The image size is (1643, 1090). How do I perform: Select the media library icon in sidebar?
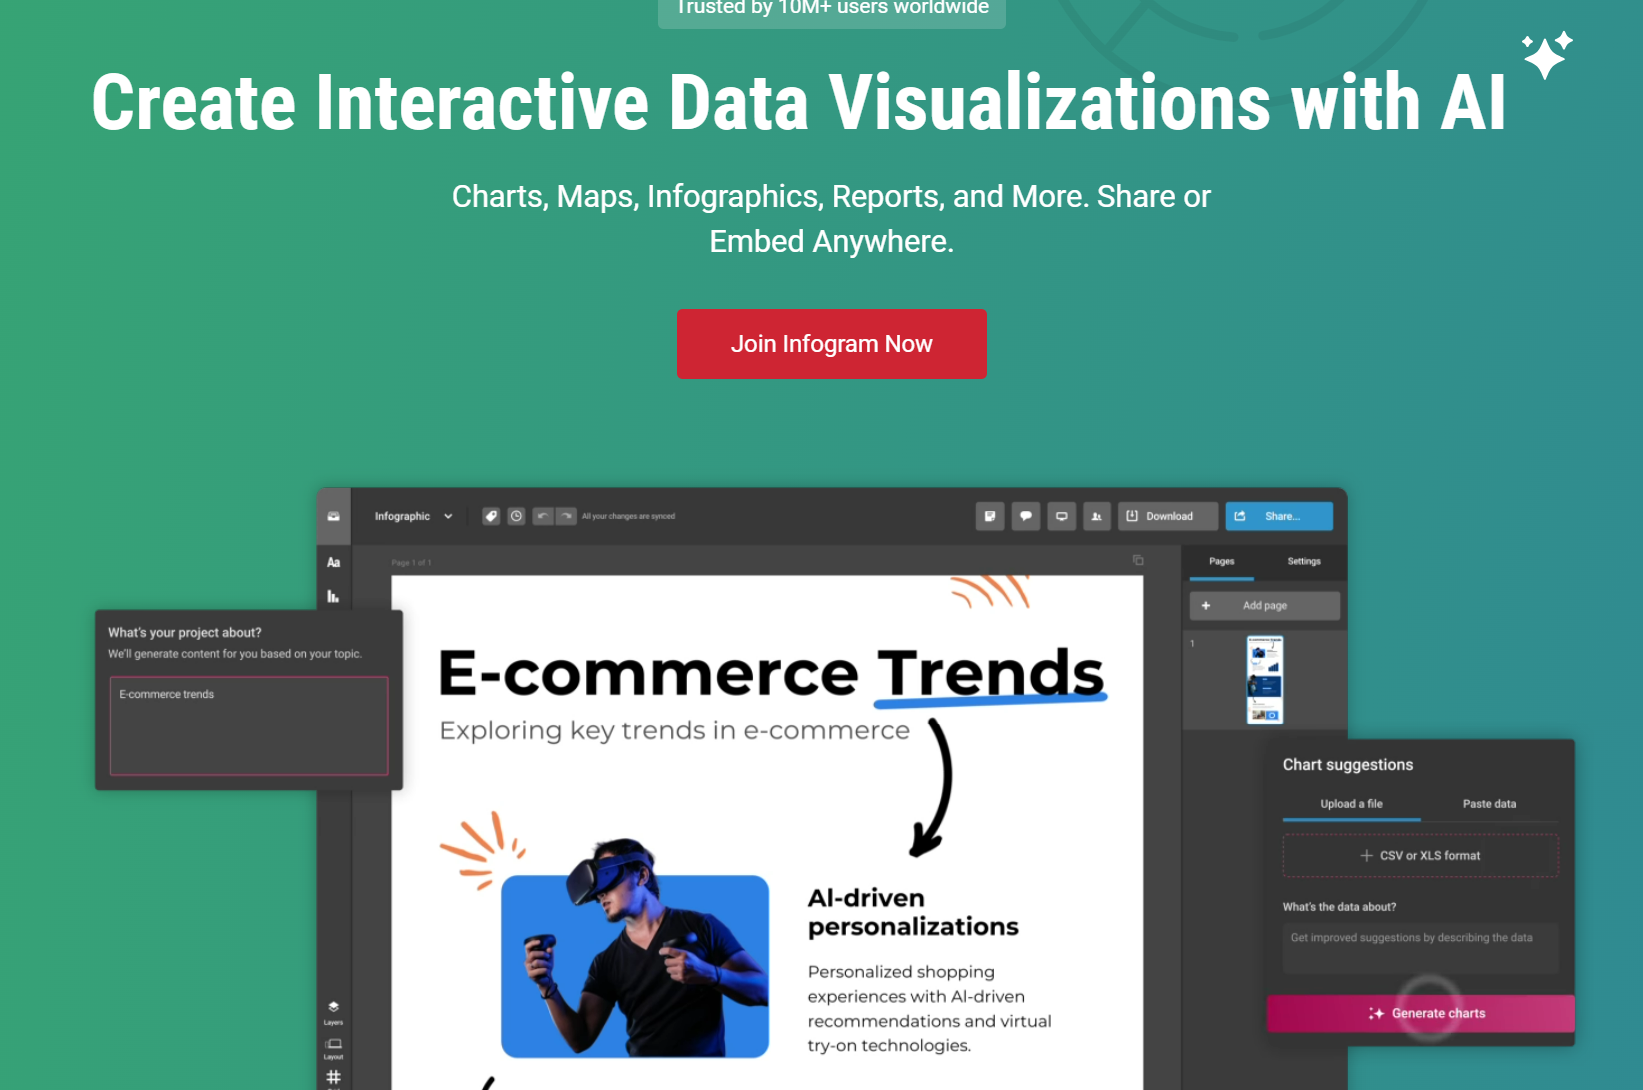pyautogui.click(x=333, y=517)
